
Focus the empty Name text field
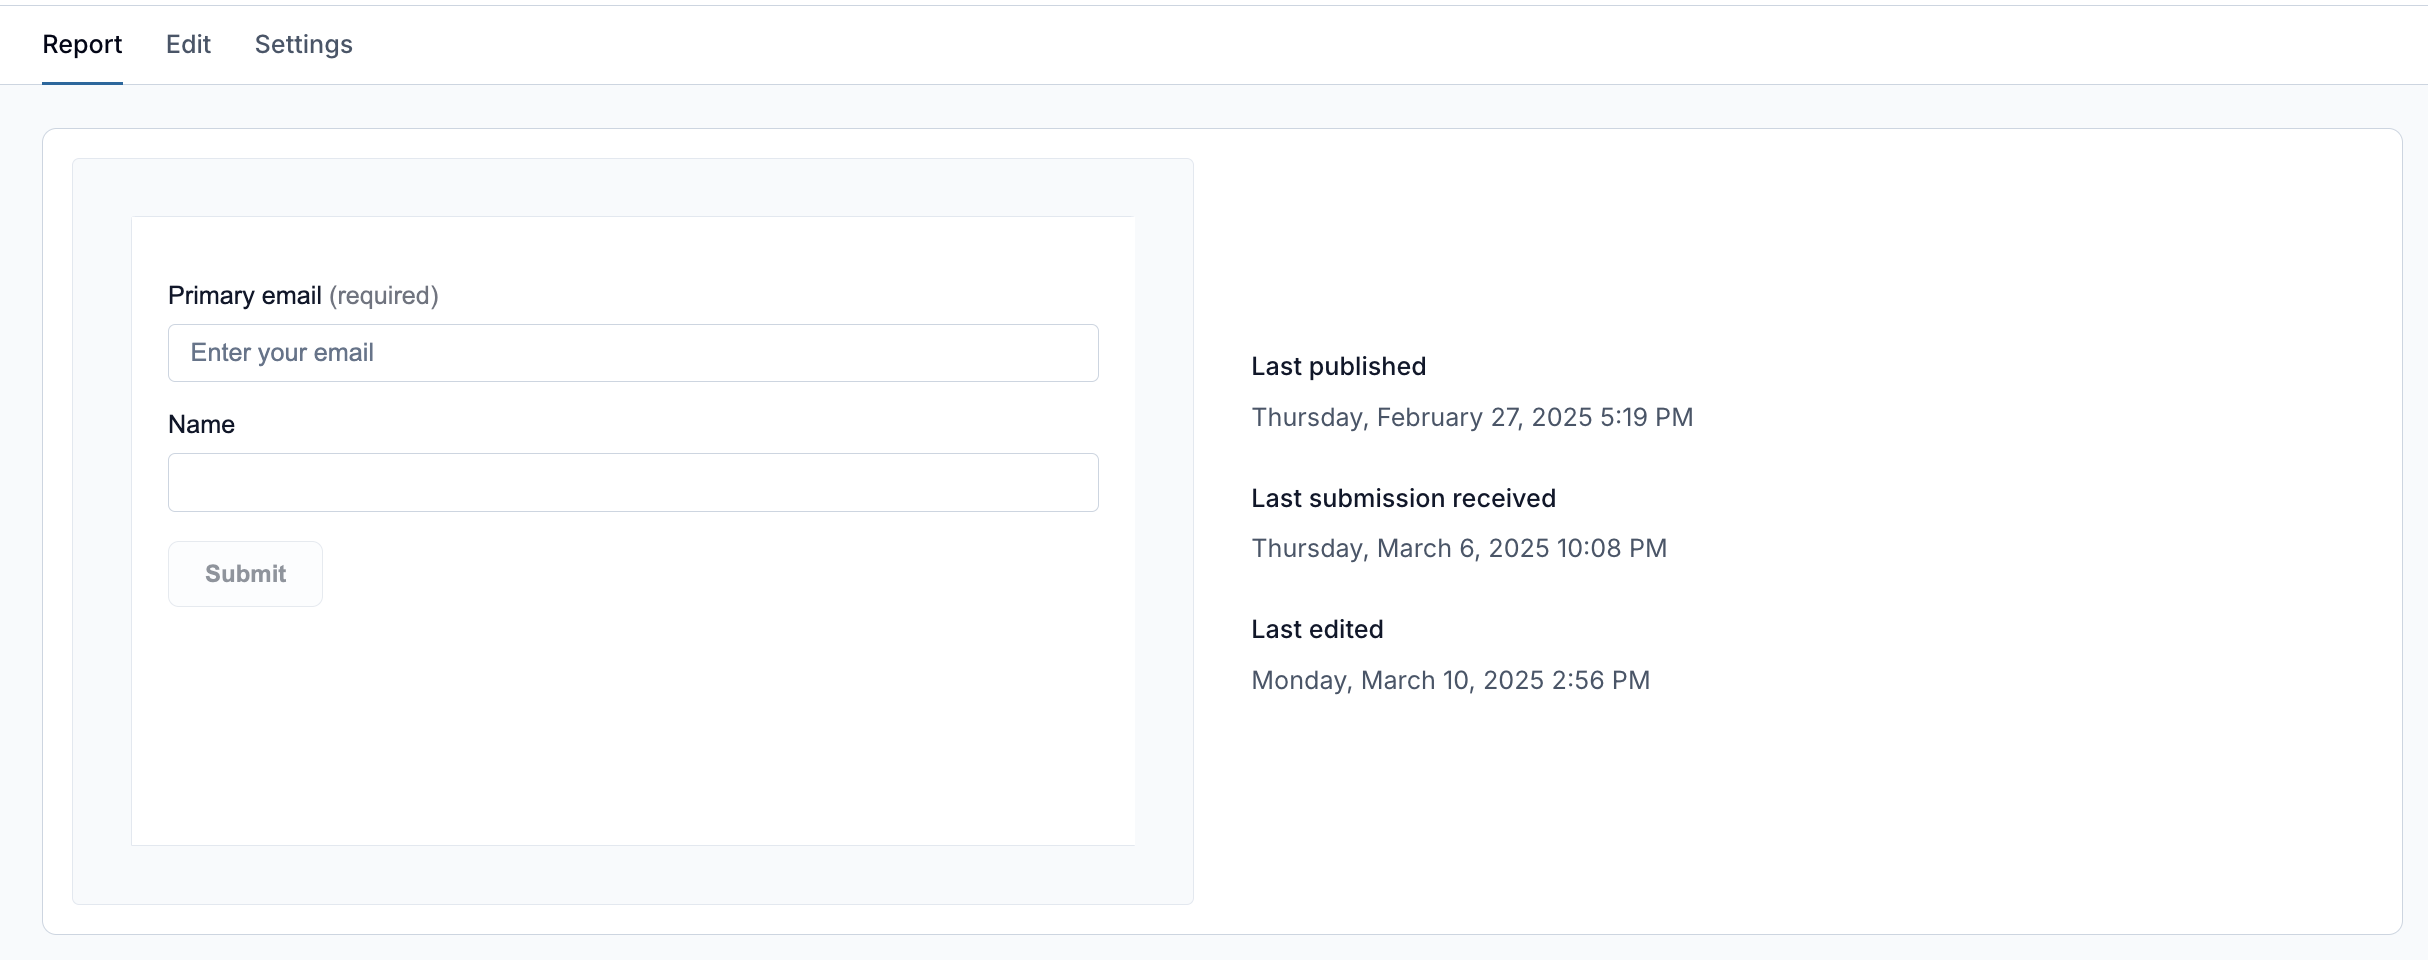point(632,482)
